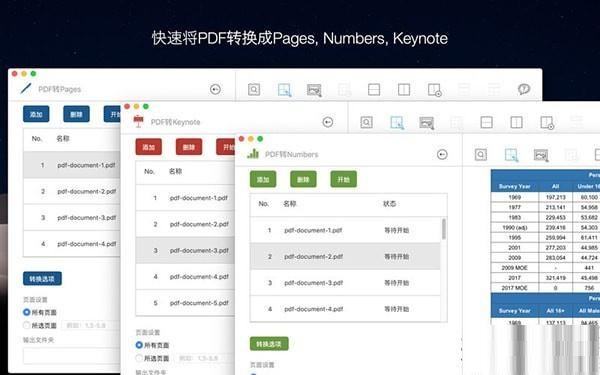Select pdf-document-1.pdf in PDF转Keynote list

[186, 198]
